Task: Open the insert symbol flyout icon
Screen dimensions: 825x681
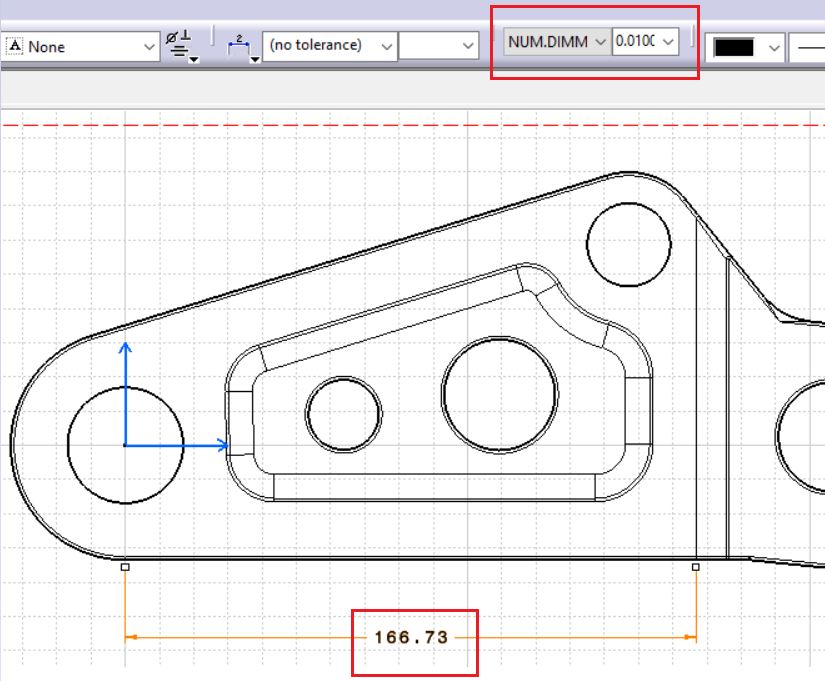Action: pyautogui.click(x=182, y=46)
